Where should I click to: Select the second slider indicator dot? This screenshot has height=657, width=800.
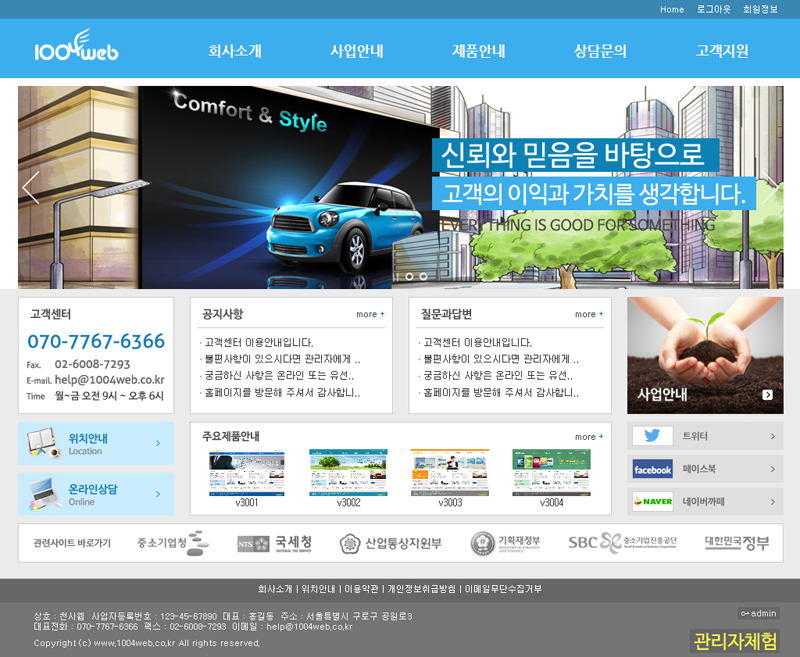click(x=423, y=276)
